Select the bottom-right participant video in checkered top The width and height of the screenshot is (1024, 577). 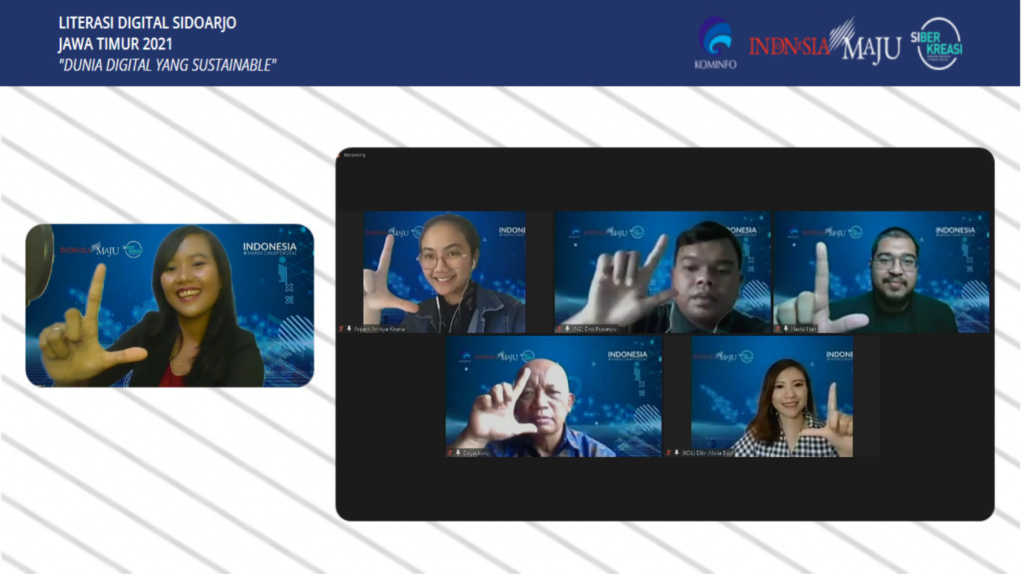point(771,396)
